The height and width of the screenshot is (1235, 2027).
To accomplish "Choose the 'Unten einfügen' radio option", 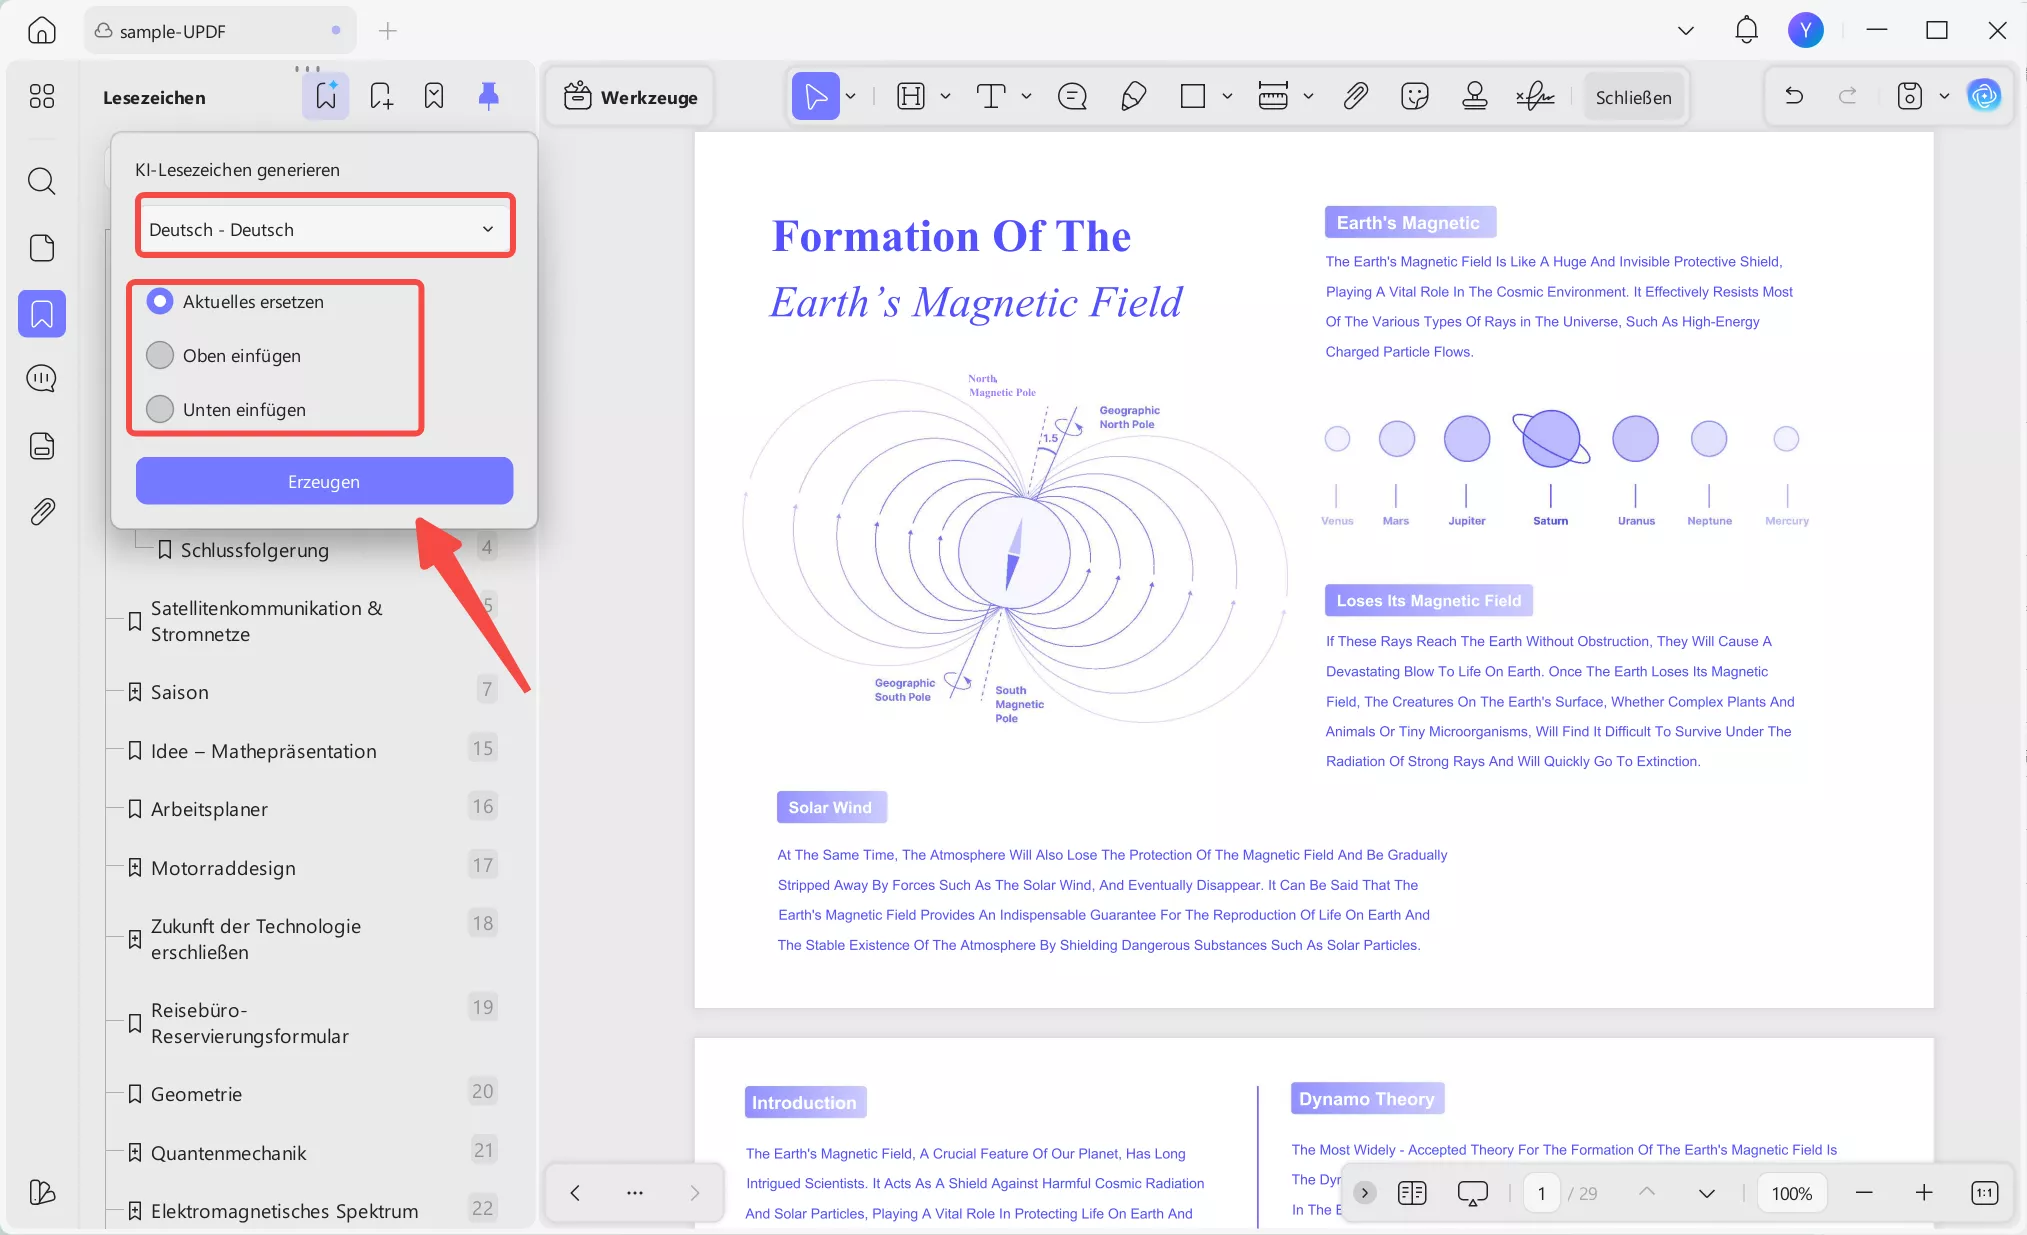I will (x=160, y=409).
